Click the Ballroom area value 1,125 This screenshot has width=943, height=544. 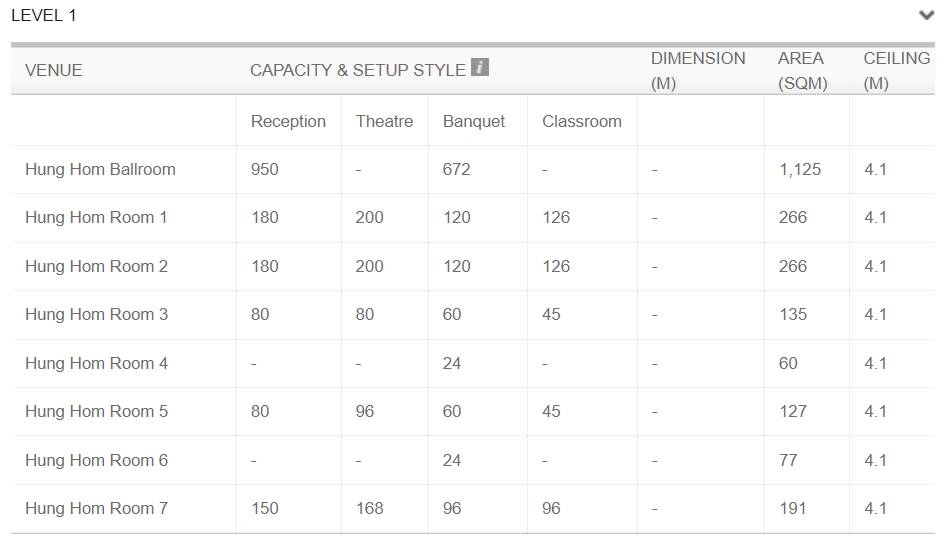pos(800,170)
